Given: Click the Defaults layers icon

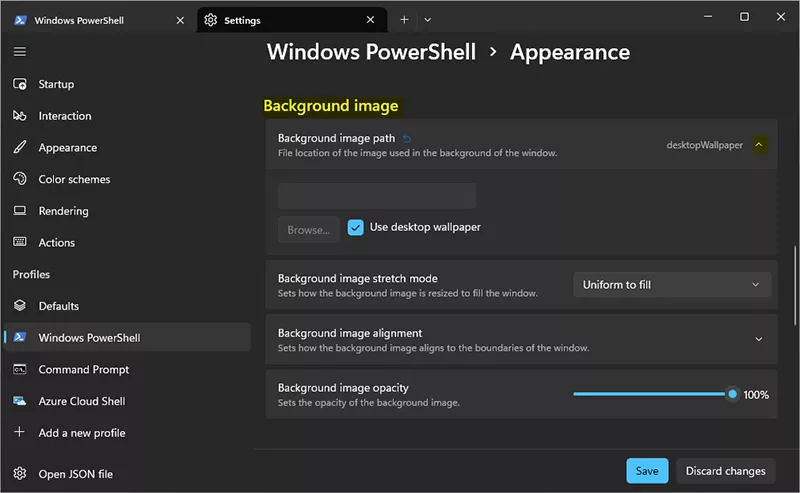Looking at the screenshot, I should (x=19, y=306).
